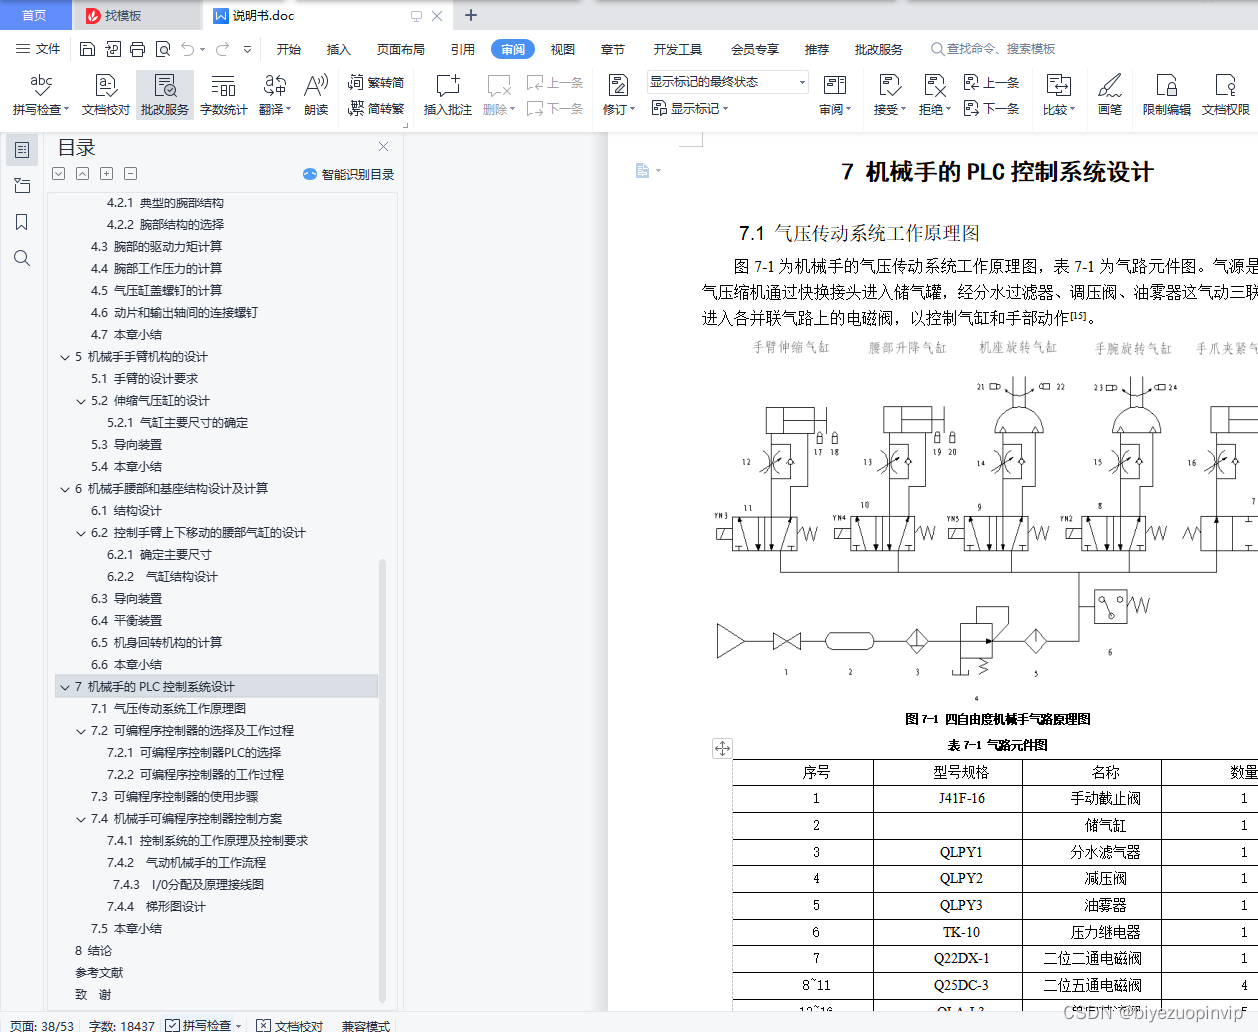Viewport: 1258px width, 1032px height.
Task: Open the 文件 menu
Action: point(38,49)
